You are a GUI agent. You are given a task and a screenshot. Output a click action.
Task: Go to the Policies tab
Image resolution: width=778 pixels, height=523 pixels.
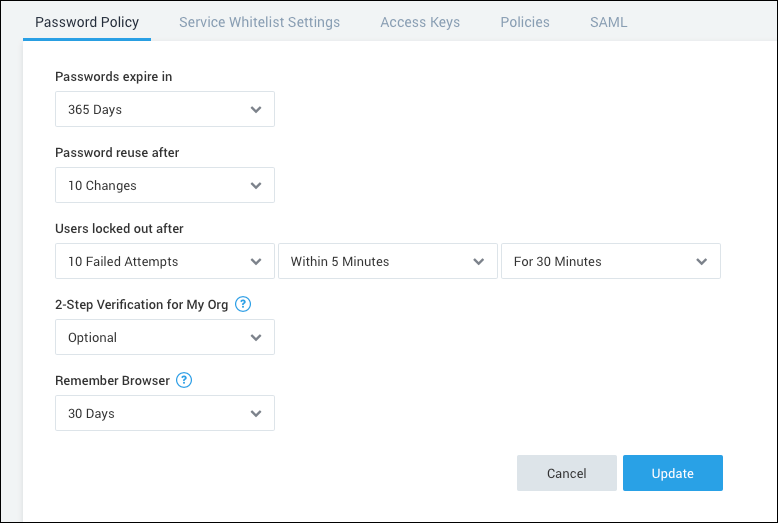(525, 22)
